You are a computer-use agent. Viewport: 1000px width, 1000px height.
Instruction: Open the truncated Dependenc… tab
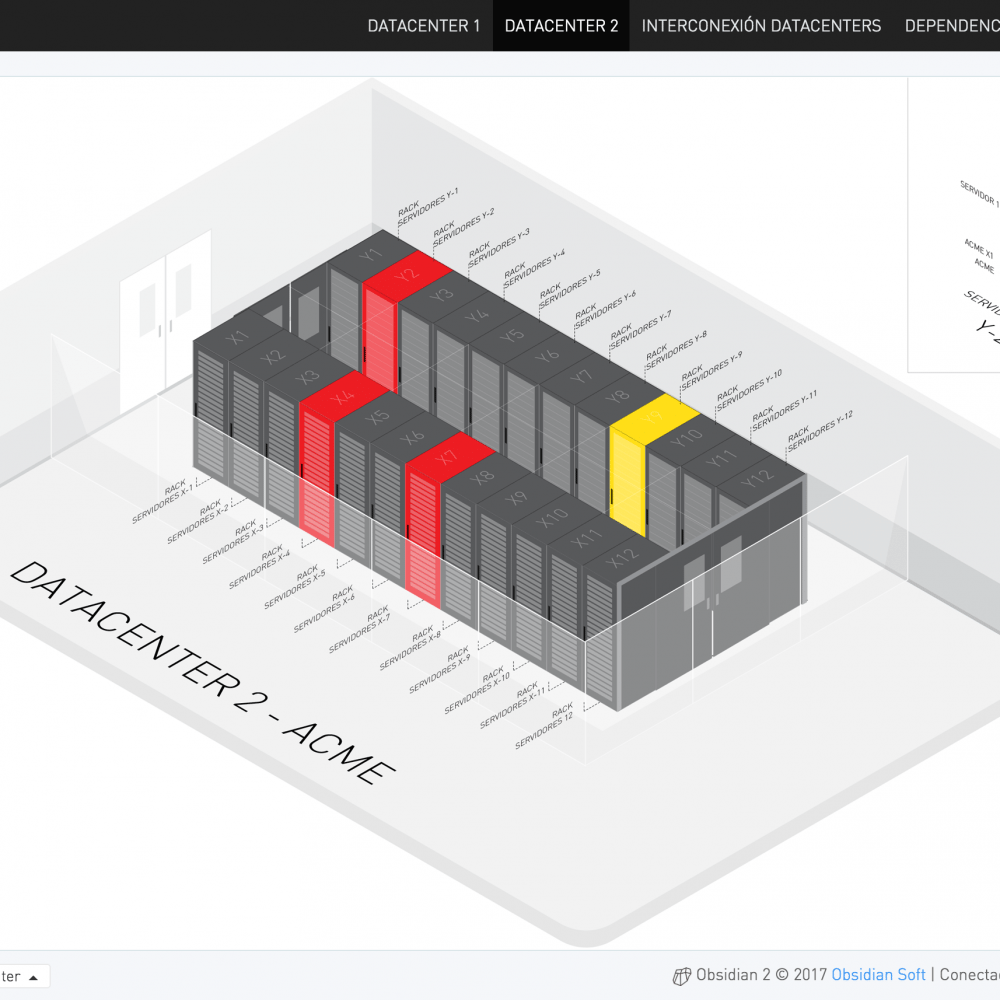coord(951,26)
